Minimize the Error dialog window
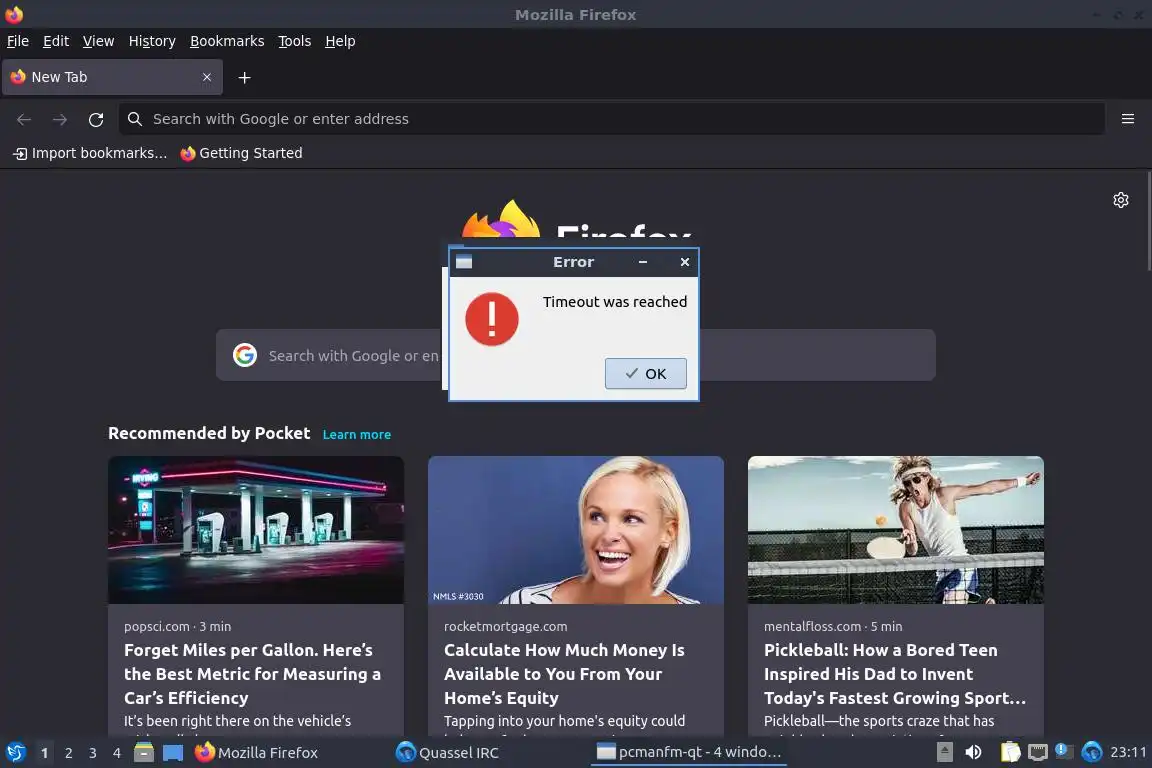 coord(643,262)
